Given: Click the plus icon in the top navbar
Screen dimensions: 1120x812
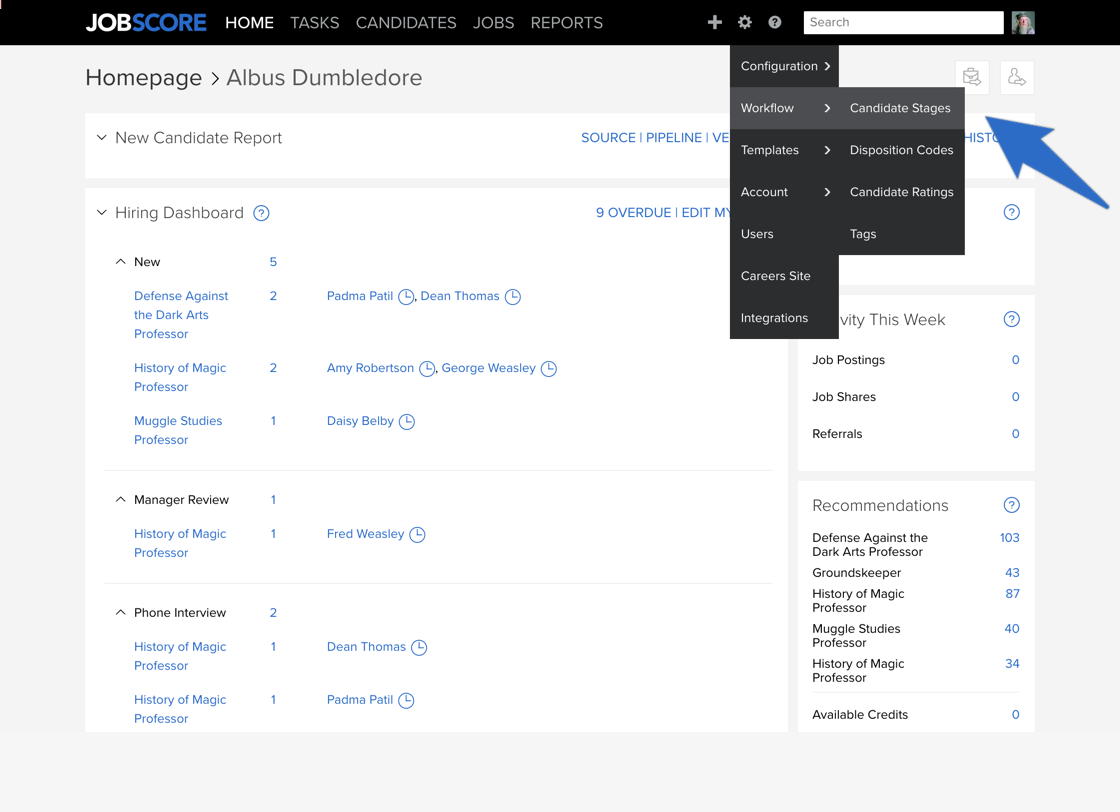Looking at the screenshot, I should 715,22.
